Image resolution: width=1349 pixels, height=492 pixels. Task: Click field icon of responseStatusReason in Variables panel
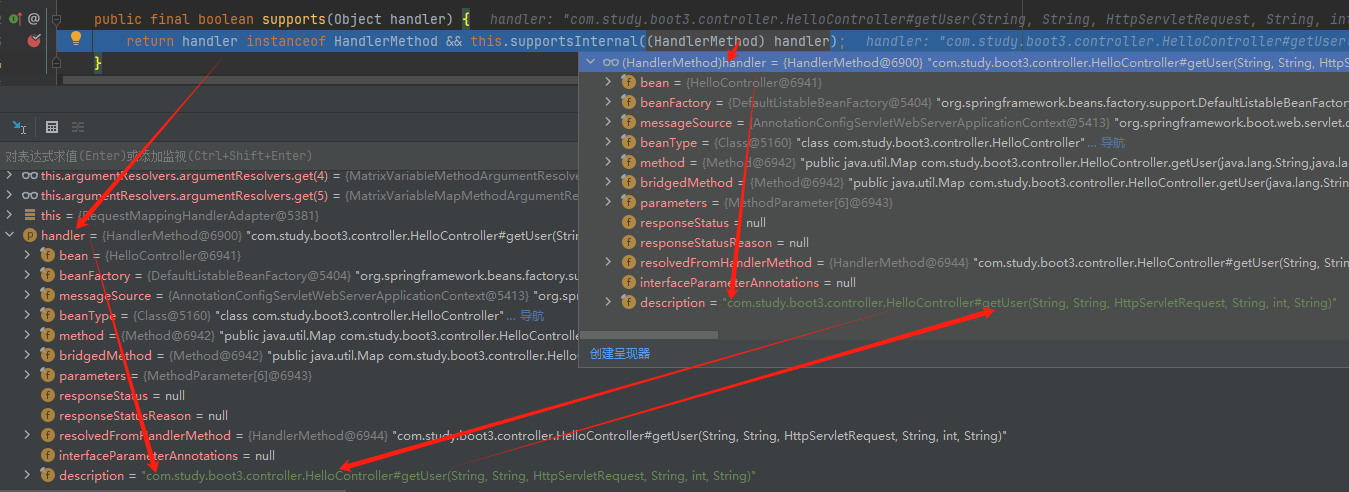(47, 416)
